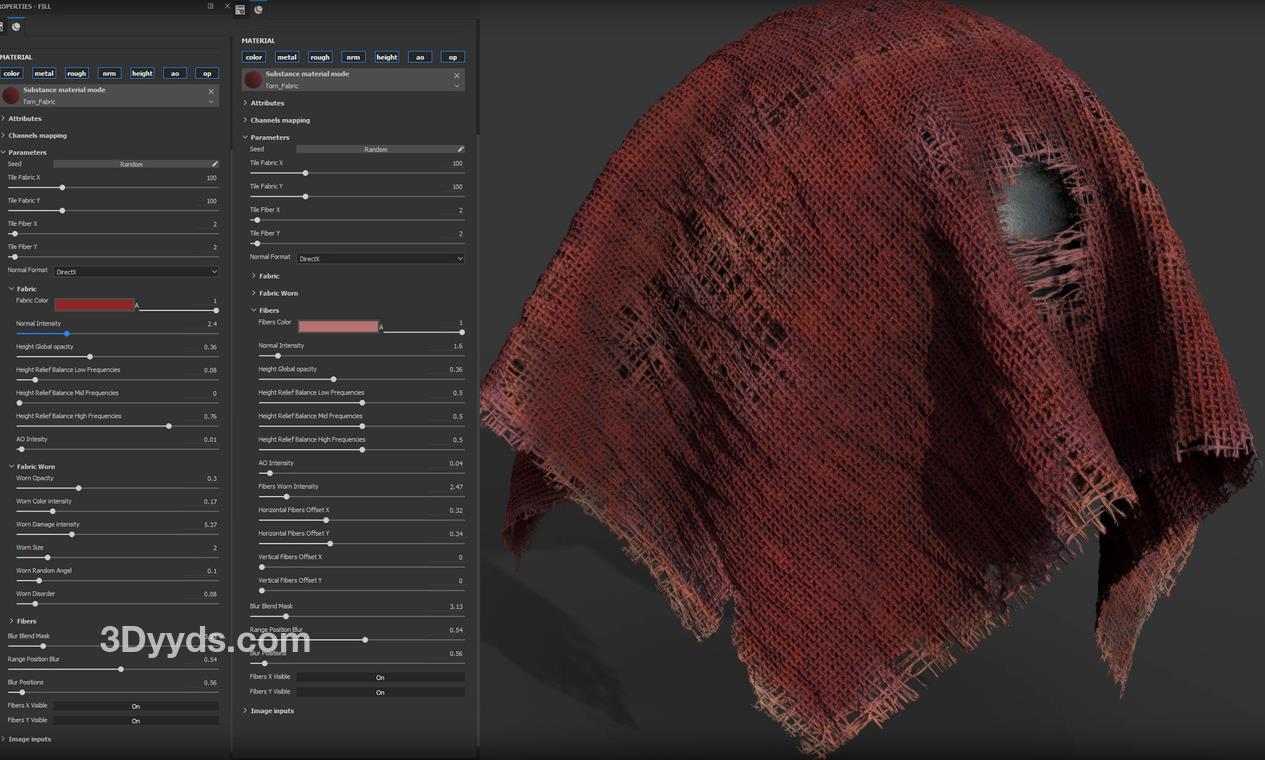Toggle the height channel in the left panel

click(x=142, y=73)
